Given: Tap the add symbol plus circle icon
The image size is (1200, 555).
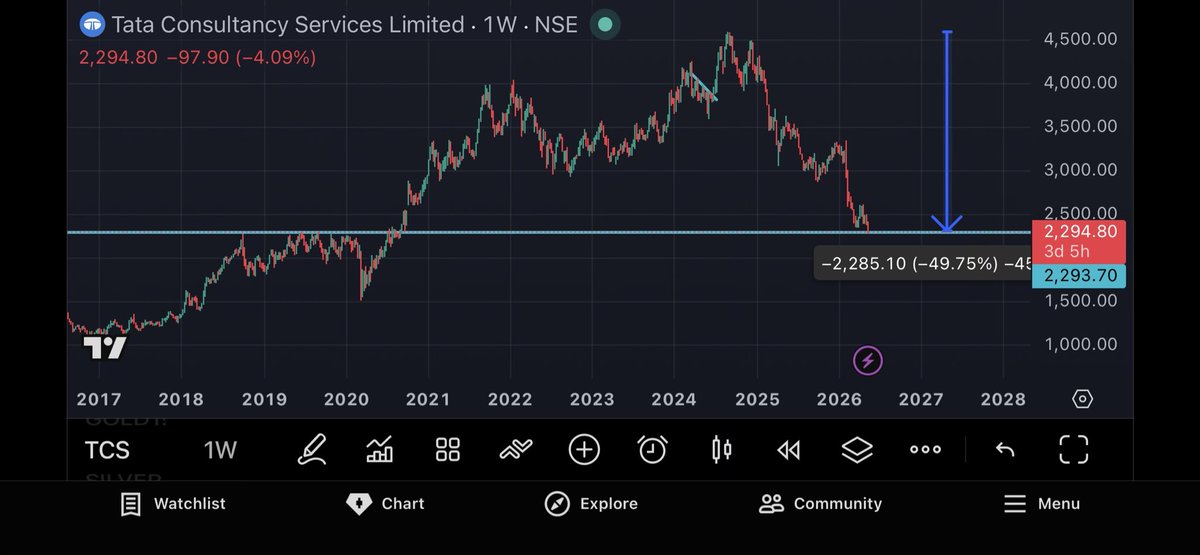Looking at the screenshot, I should point(584,450).
